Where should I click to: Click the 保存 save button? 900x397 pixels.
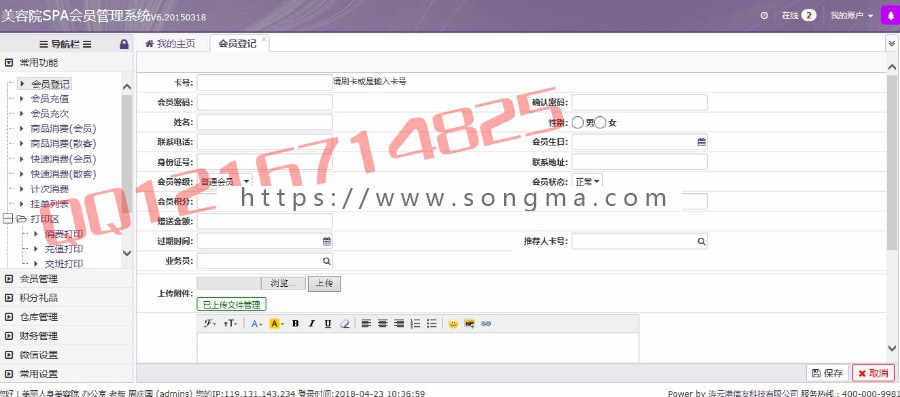point(828,373)
